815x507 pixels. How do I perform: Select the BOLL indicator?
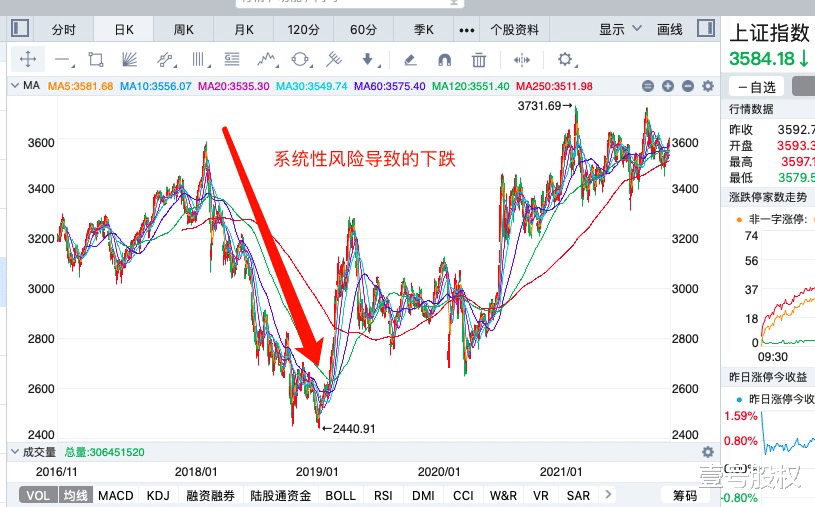[340, 496]
